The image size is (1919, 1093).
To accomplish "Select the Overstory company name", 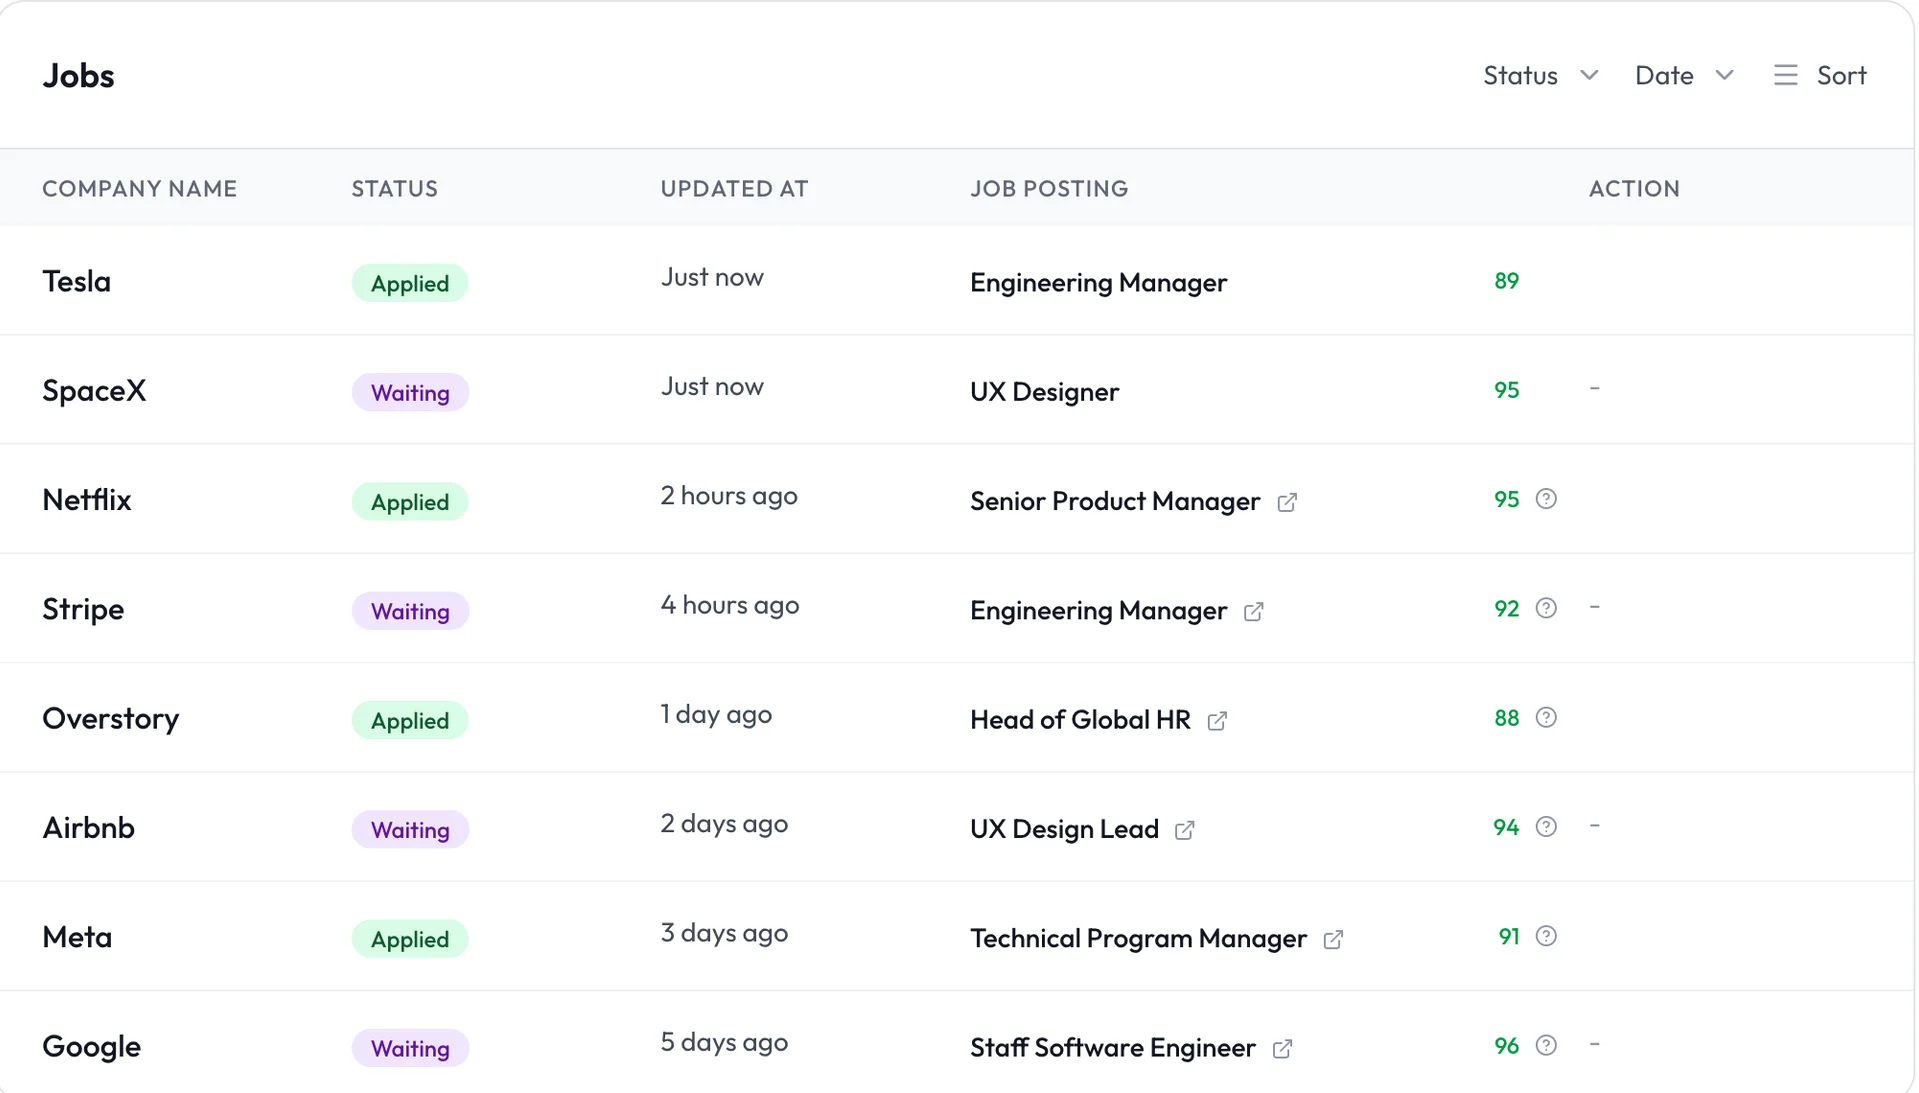I will (111, 718).
